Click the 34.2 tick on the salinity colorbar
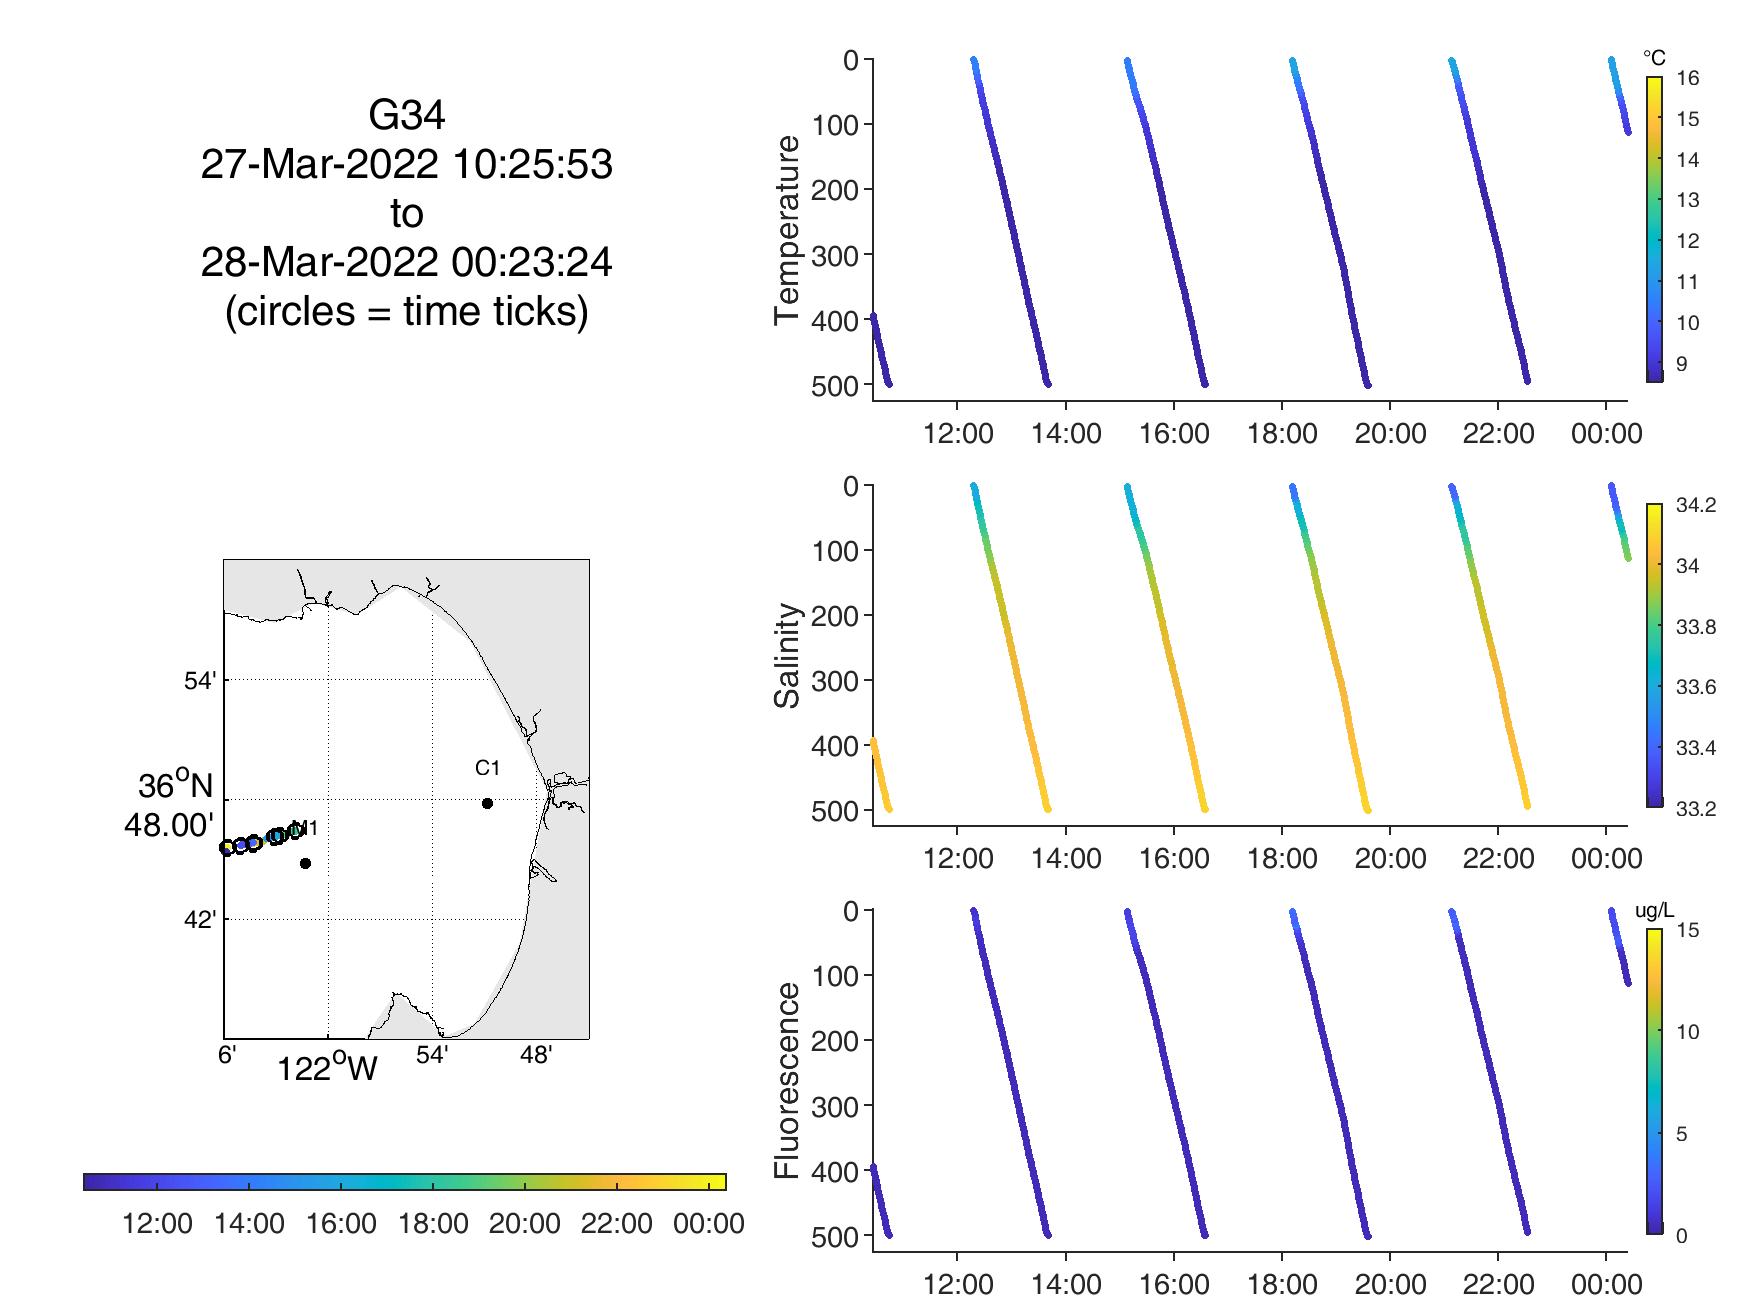 (x=1696, y=505)
